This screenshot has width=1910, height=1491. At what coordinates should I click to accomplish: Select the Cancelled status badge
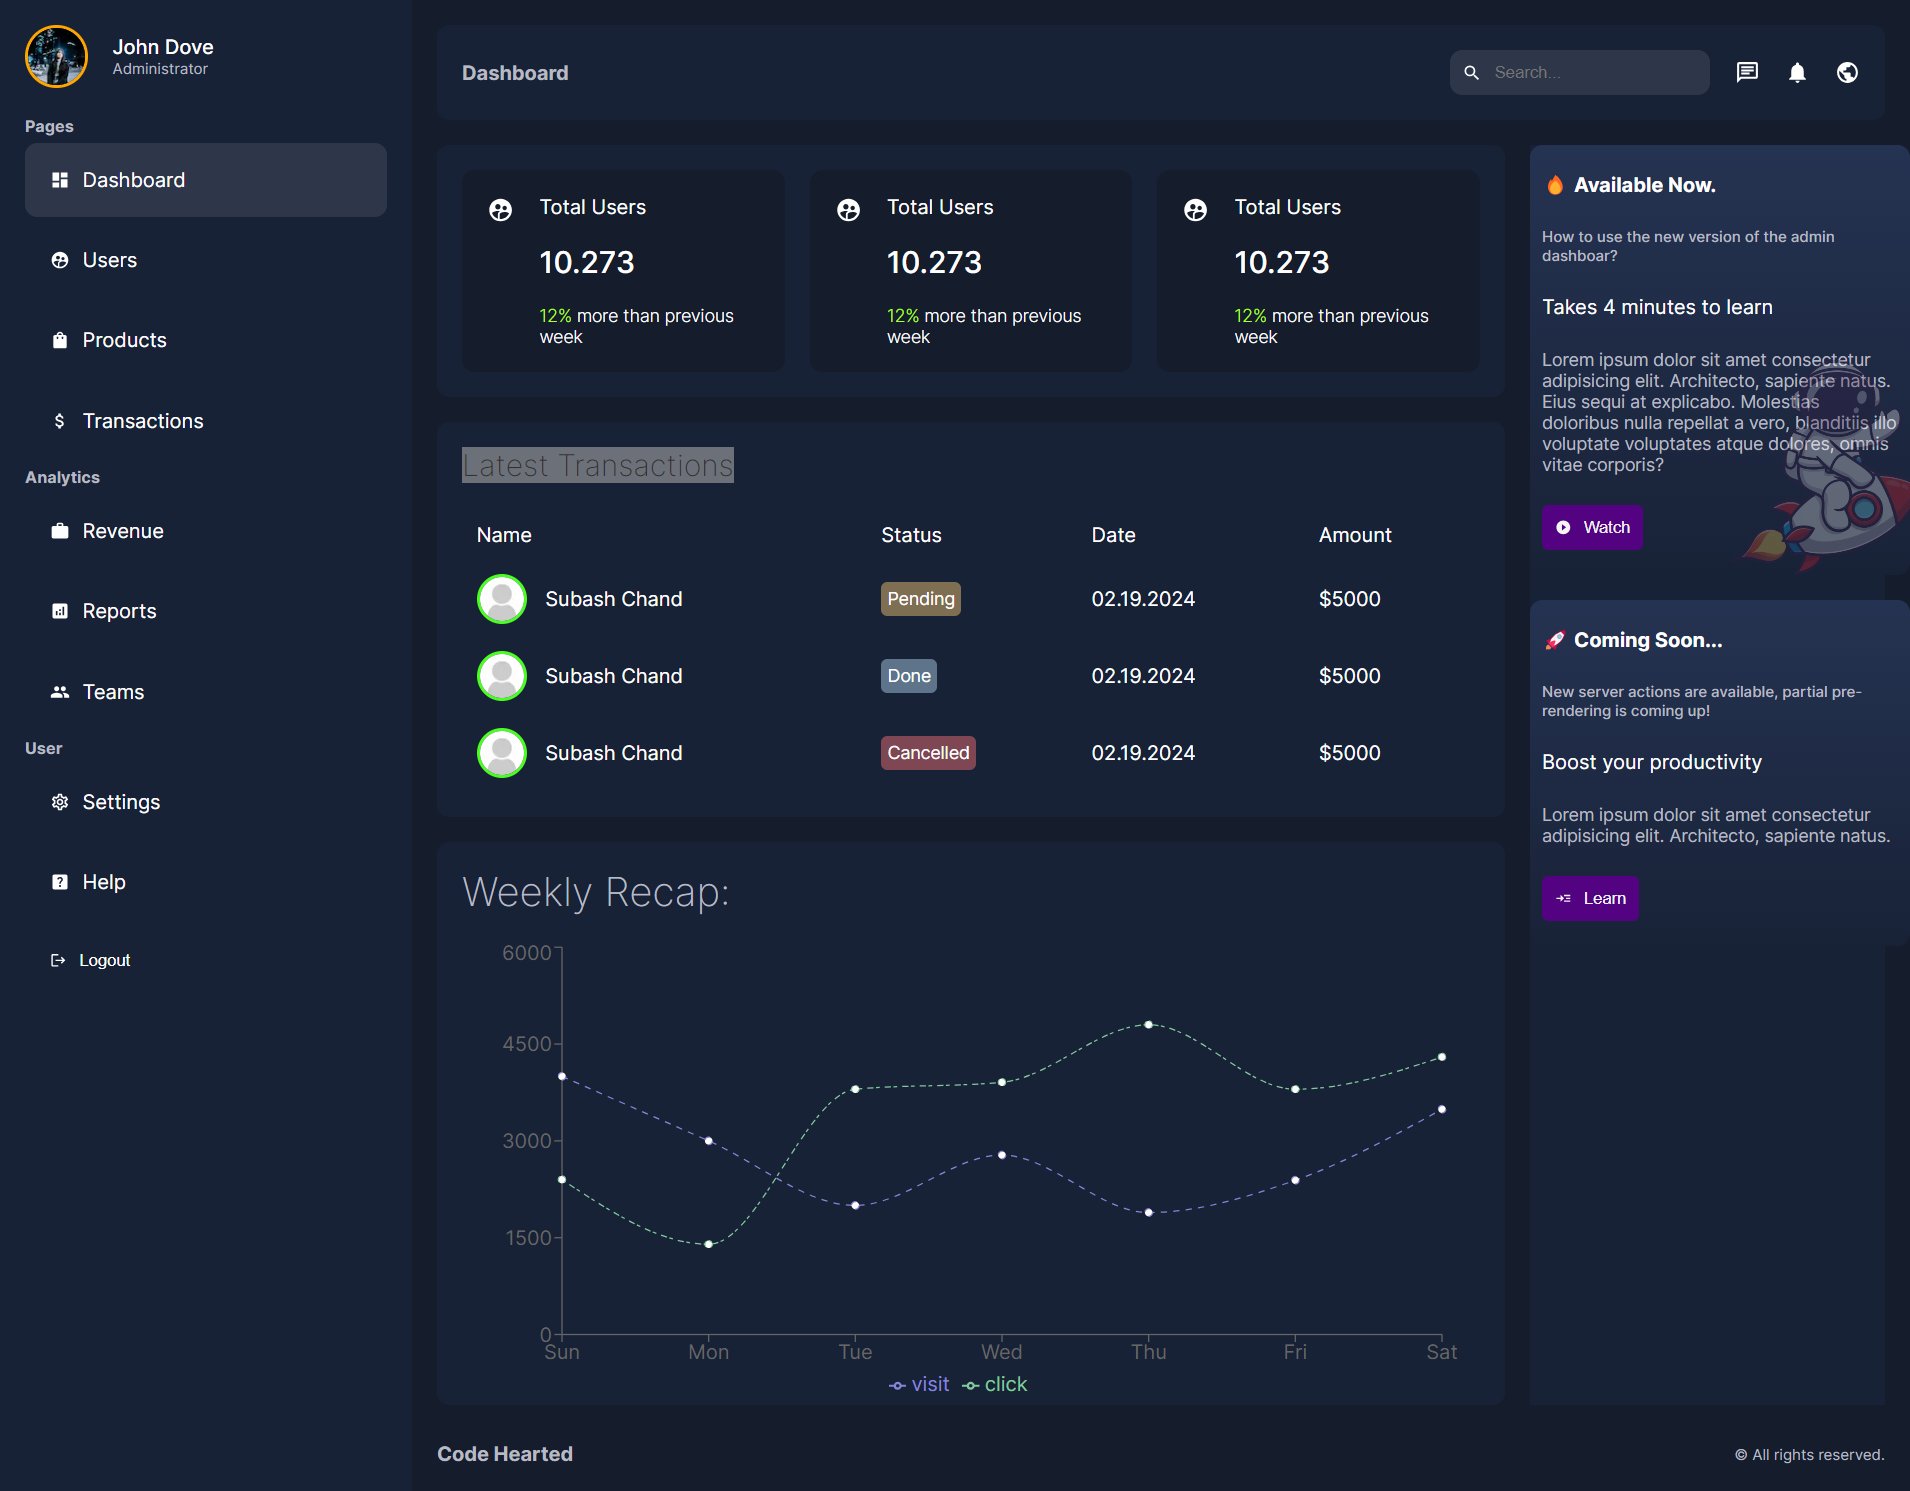(x=927, y=753)
